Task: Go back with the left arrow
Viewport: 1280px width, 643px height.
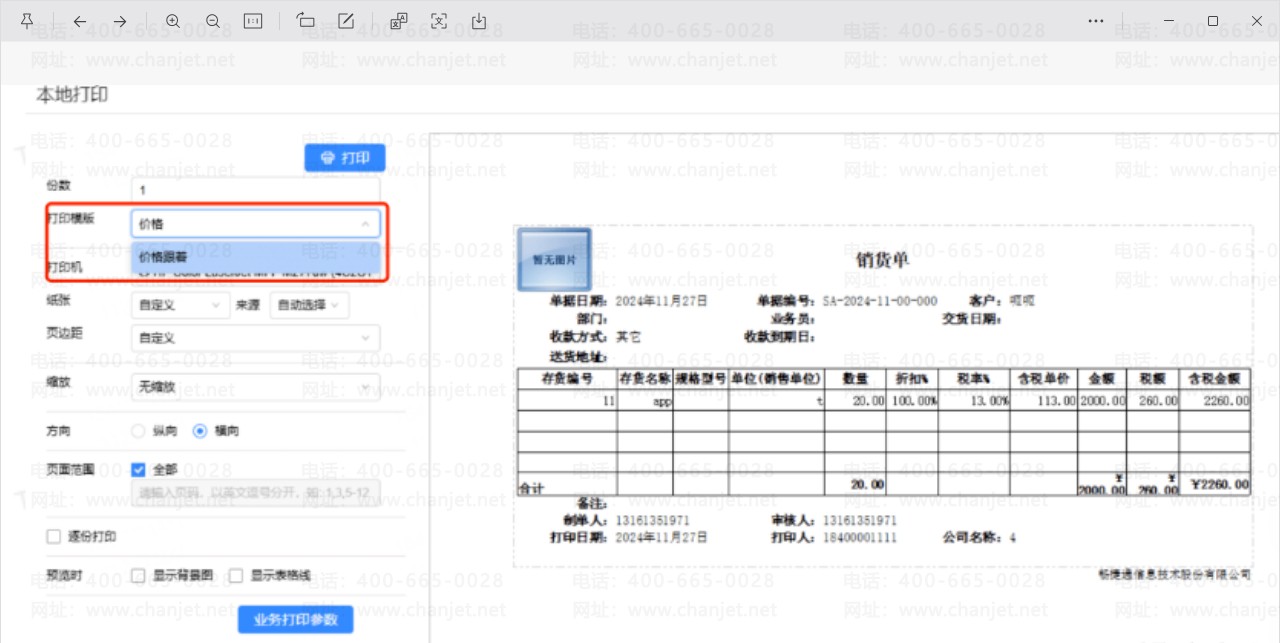Action: tap(80, 20)
